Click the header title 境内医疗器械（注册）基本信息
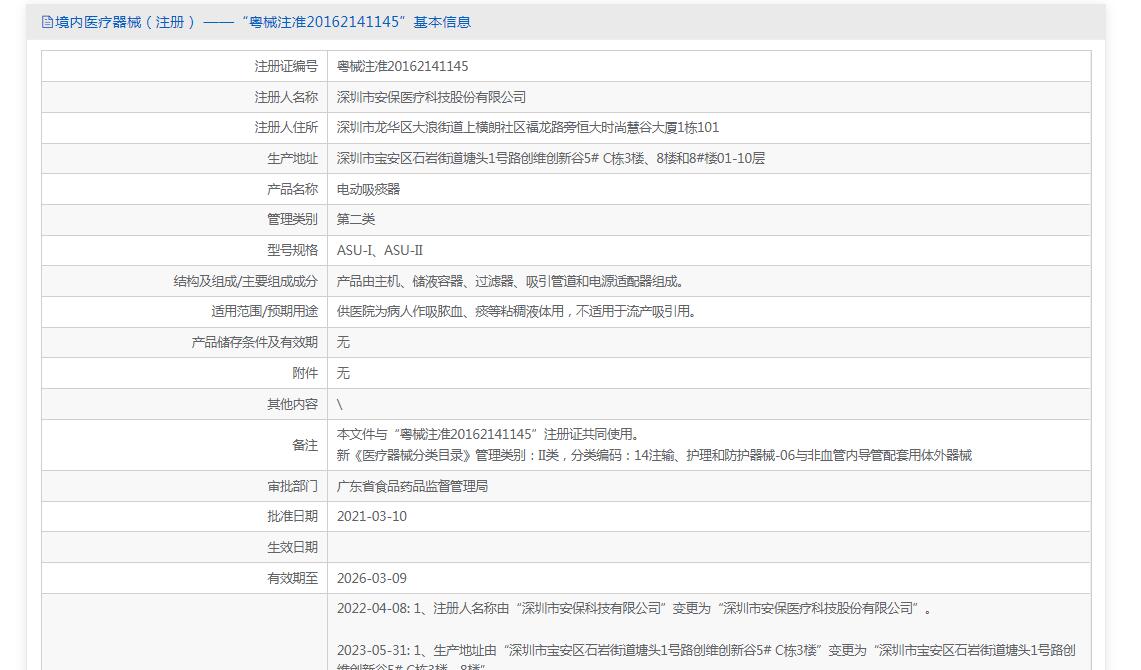 tap(263, 22)
